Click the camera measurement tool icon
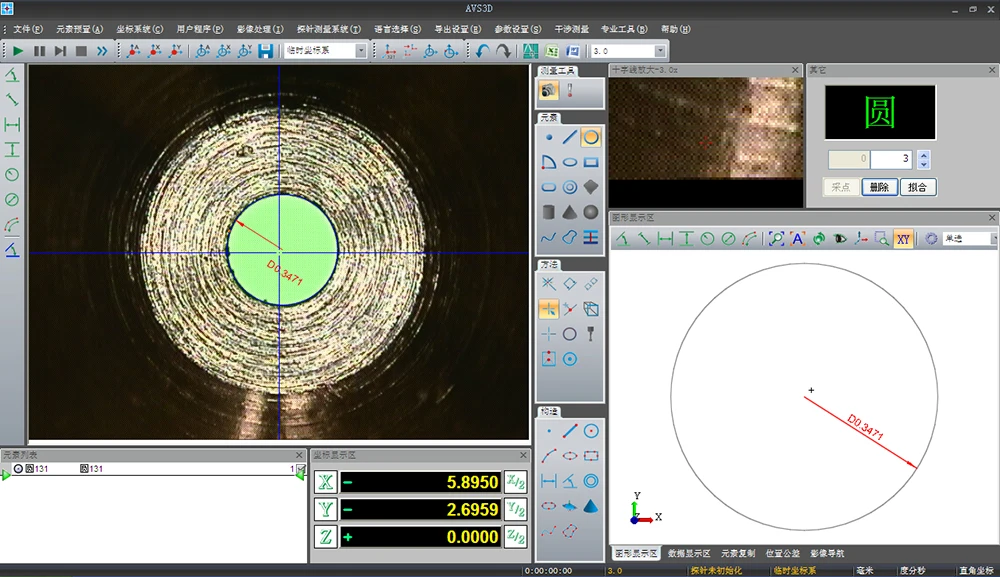Screen dimensions: 1000x577 pyautogui.click(x=549, y=91)
